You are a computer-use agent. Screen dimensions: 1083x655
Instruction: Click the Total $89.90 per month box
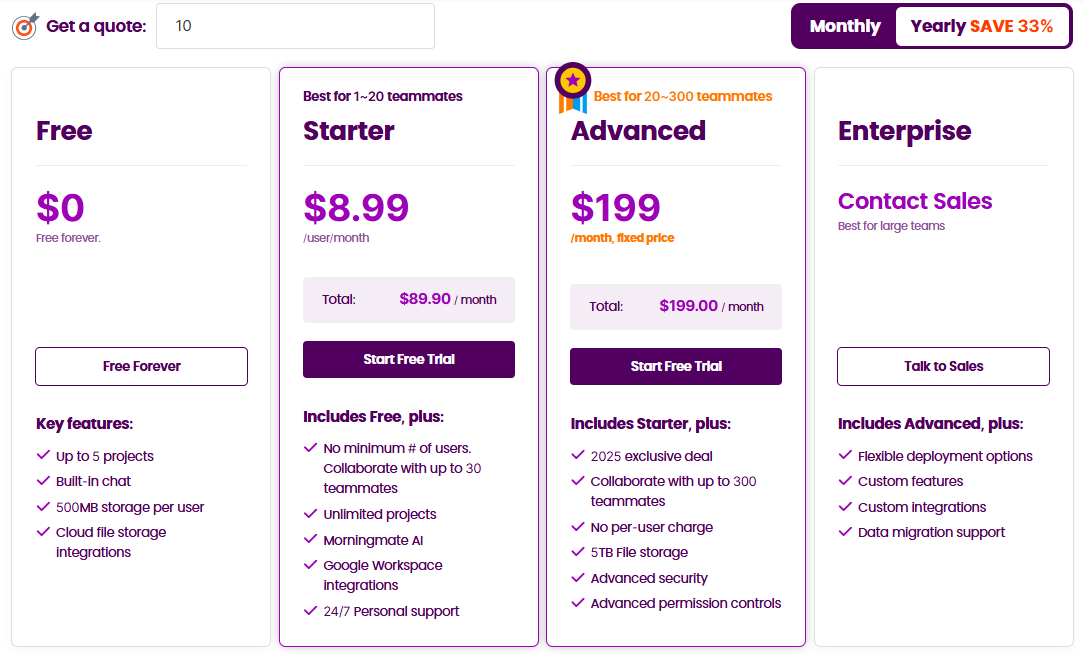tap(408, 299)
